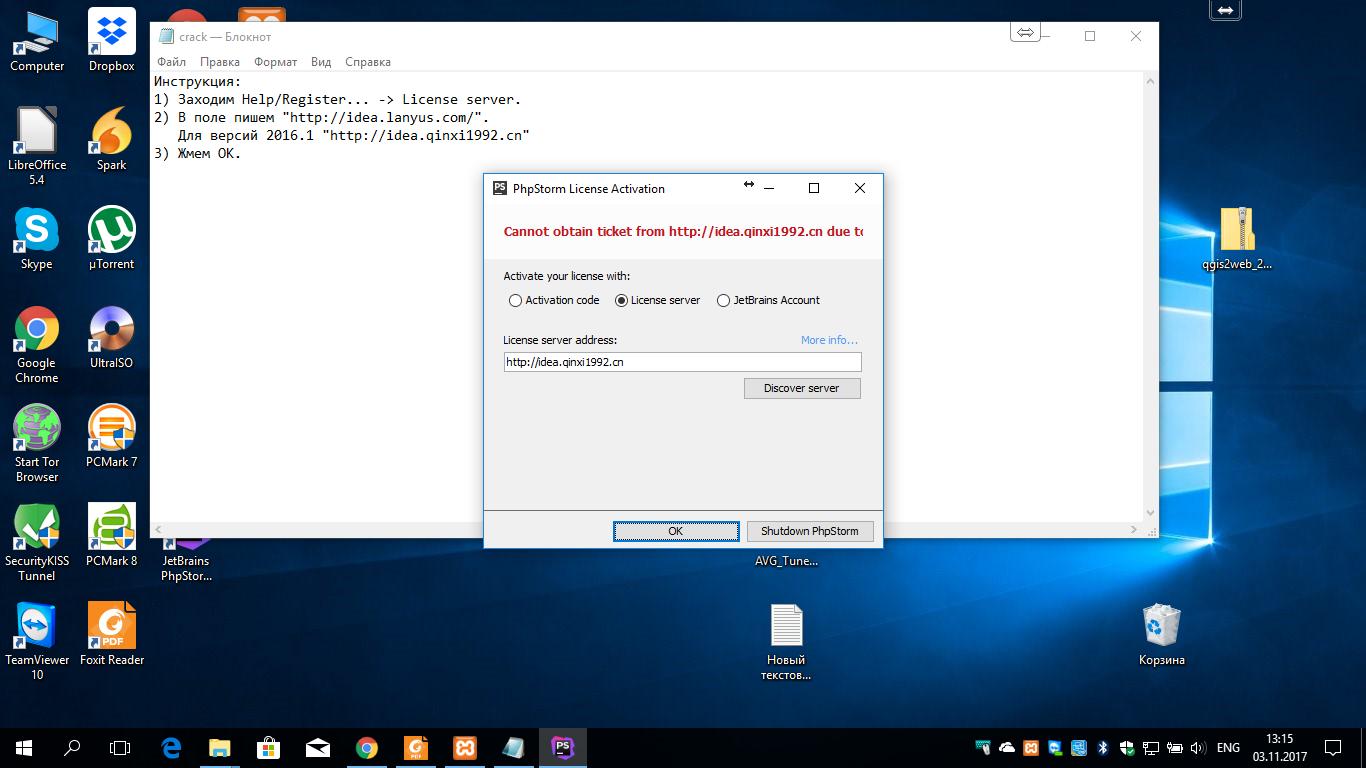Confirm activation with the OK button
Viewport: 1366px width, 768px height.
click(x=676, y=531)
